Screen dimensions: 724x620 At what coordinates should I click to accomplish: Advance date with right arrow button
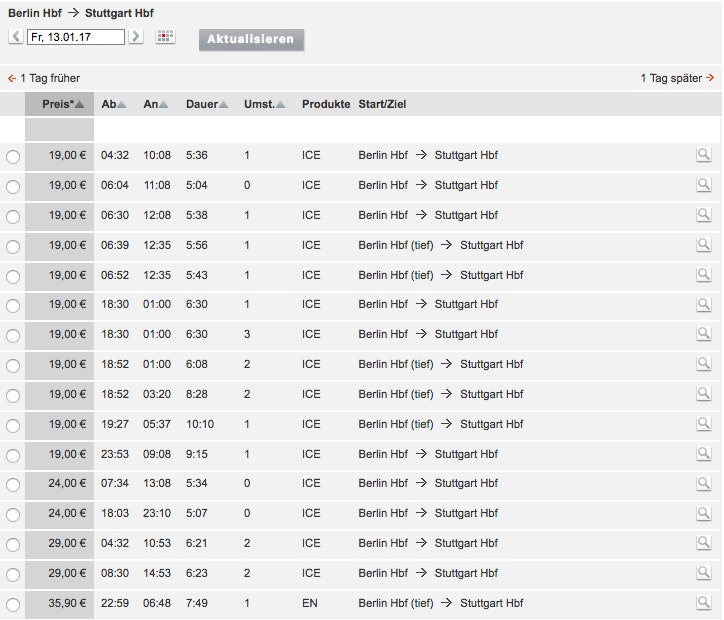pyautogui.click(x=136, y=37)
